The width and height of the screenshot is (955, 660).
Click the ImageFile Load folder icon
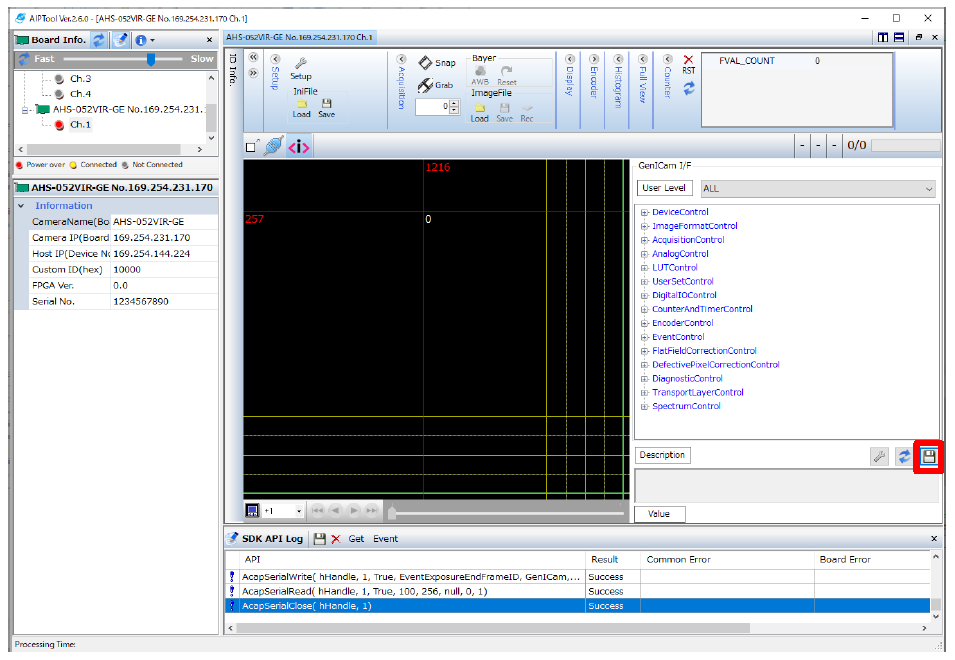(480, 107)
